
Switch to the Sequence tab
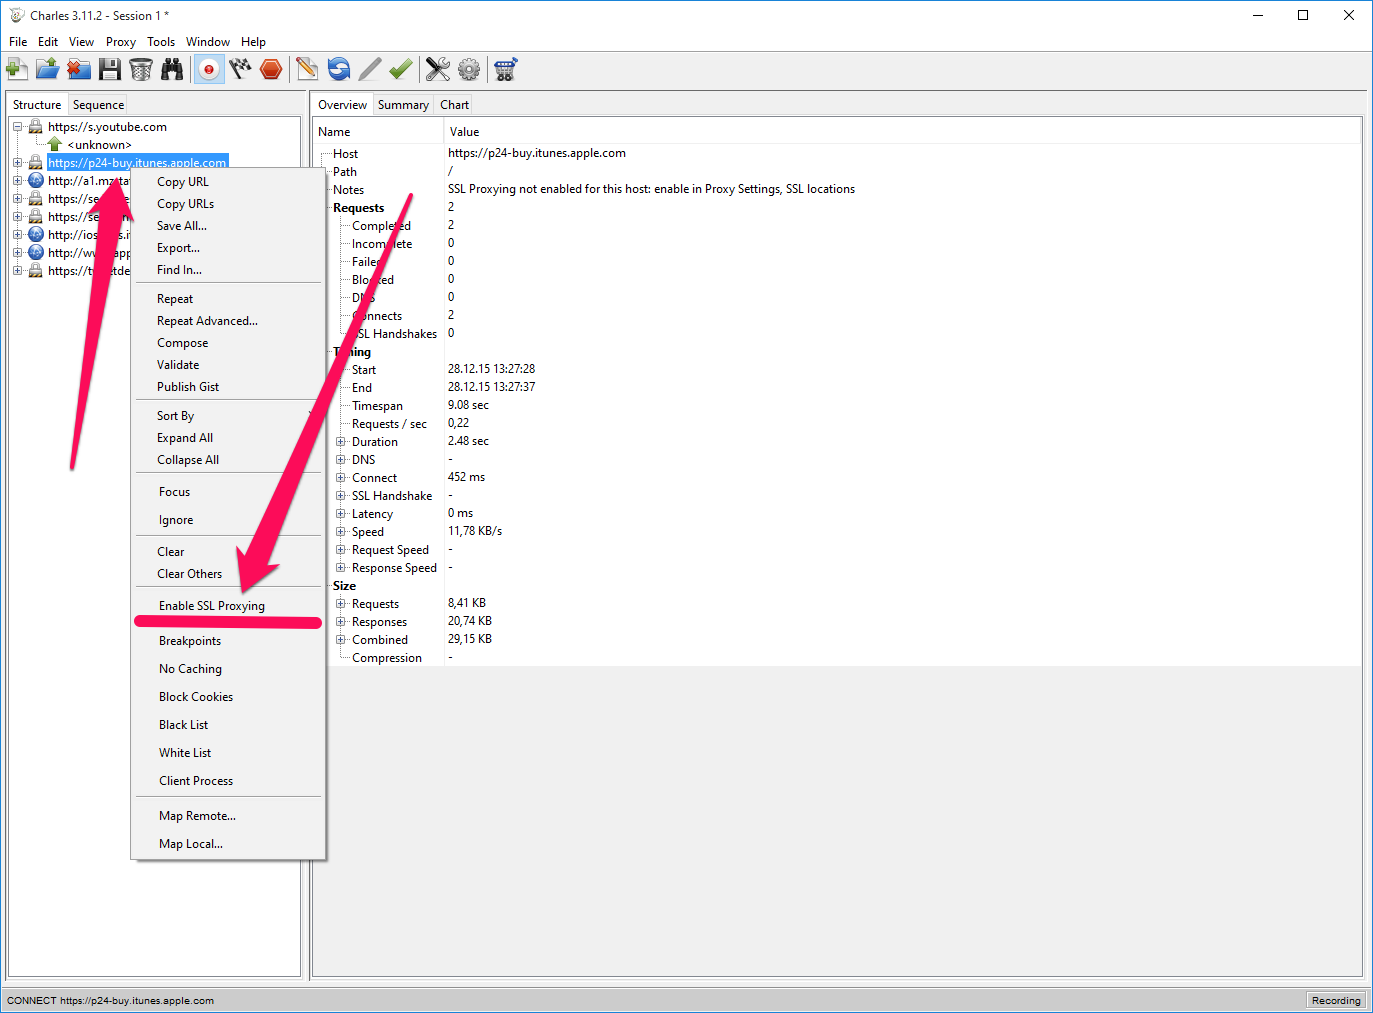pyautogui.click(x=98, y=105)
